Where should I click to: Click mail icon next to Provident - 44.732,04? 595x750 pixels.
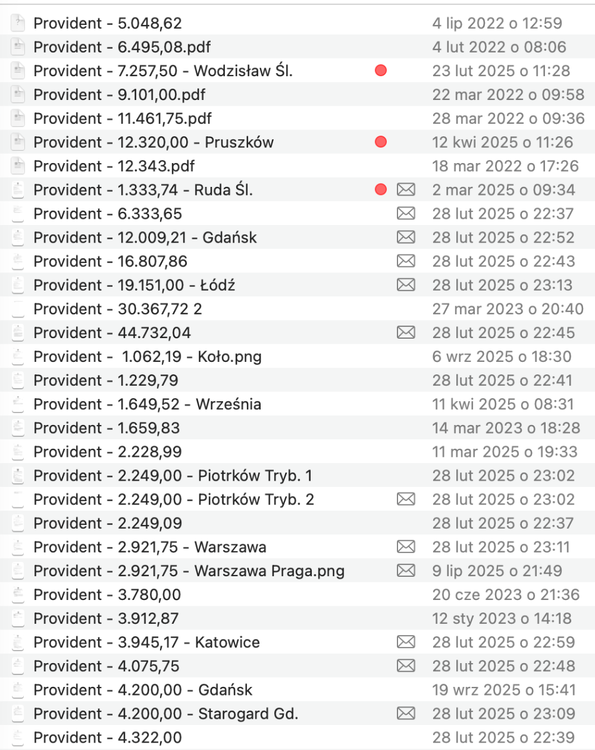pos(406,332)
